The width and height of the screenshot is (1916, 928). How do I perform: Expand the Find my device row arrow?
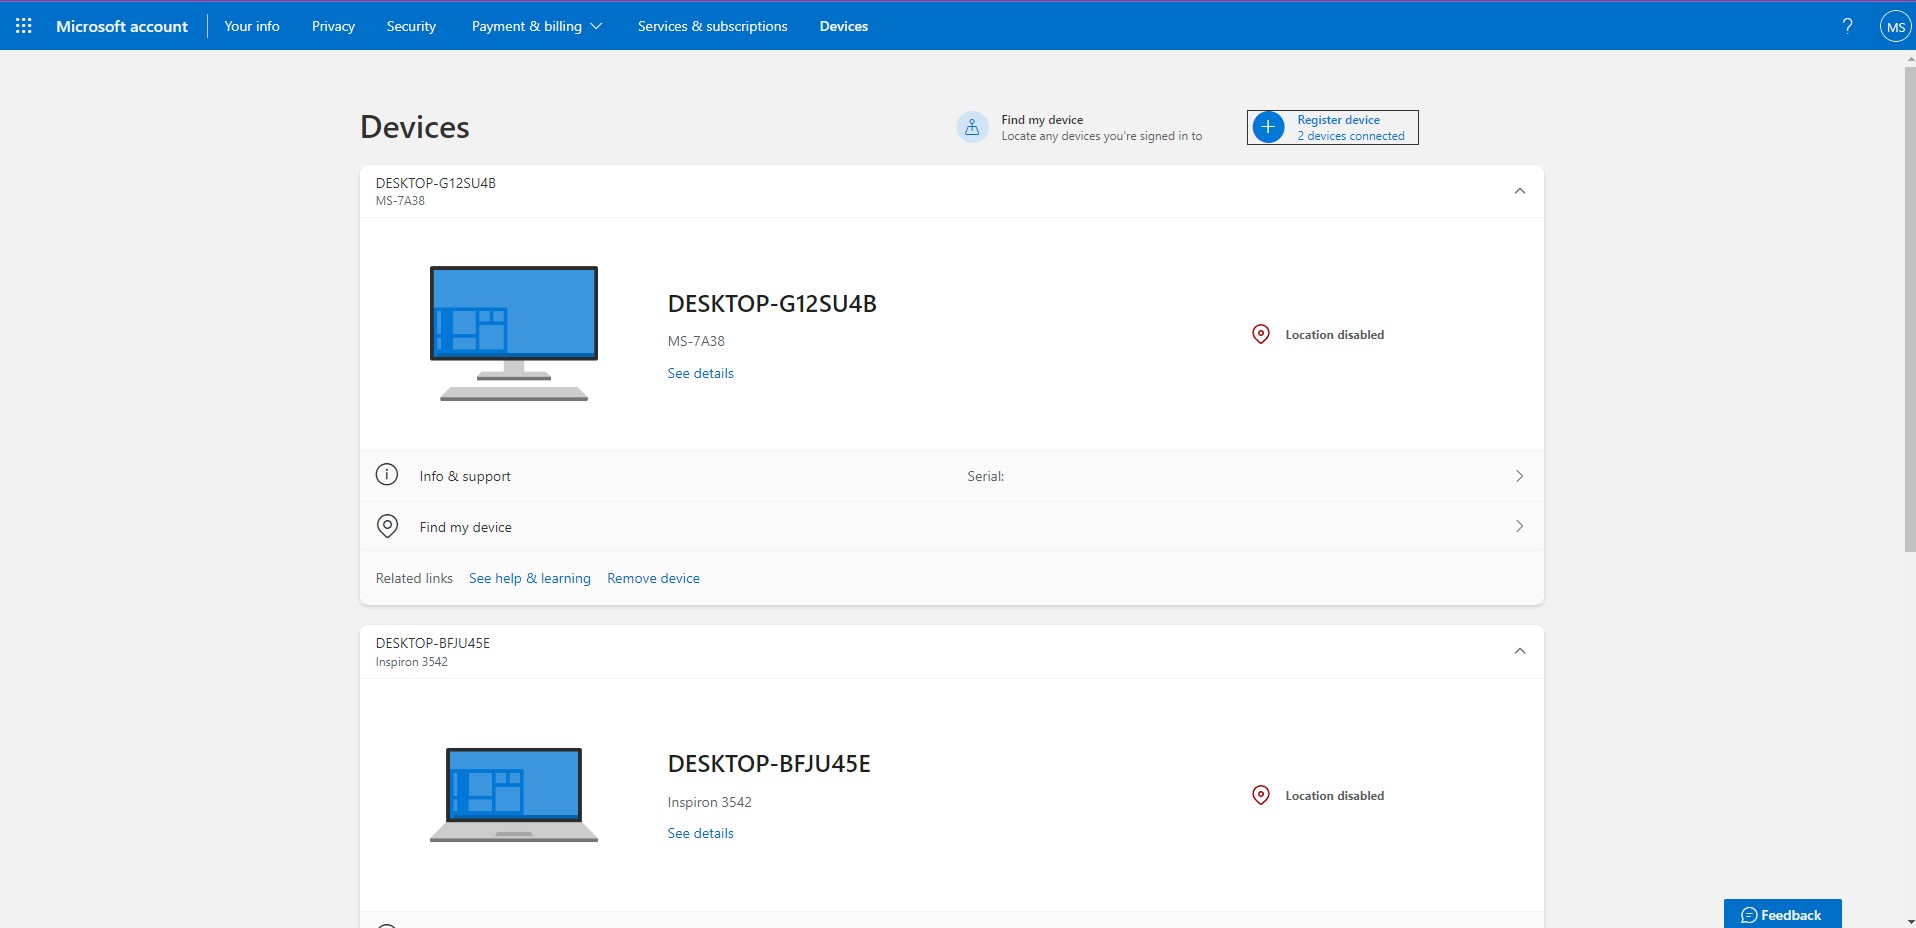coord(1519,526)
